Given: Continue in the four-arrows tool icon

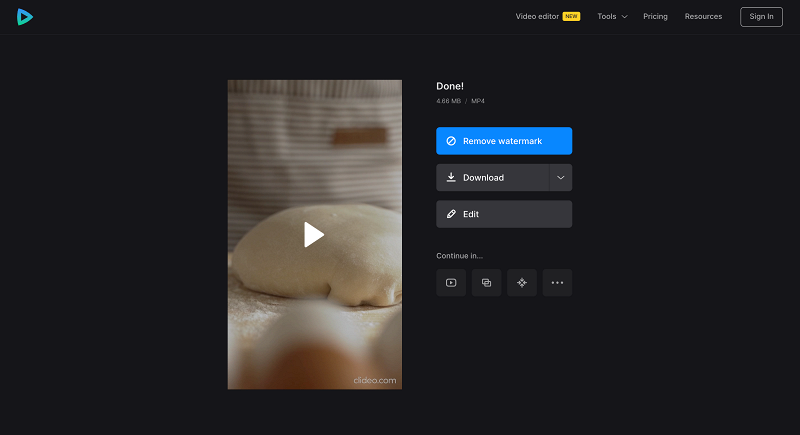Looking at the screenshot, I should pos(522,283).
